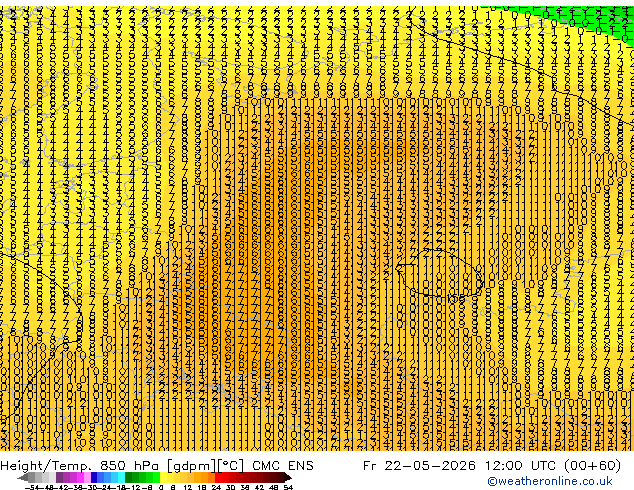Click the 155 contour label on the map
The image size is (634, 490).
[456, 299]
